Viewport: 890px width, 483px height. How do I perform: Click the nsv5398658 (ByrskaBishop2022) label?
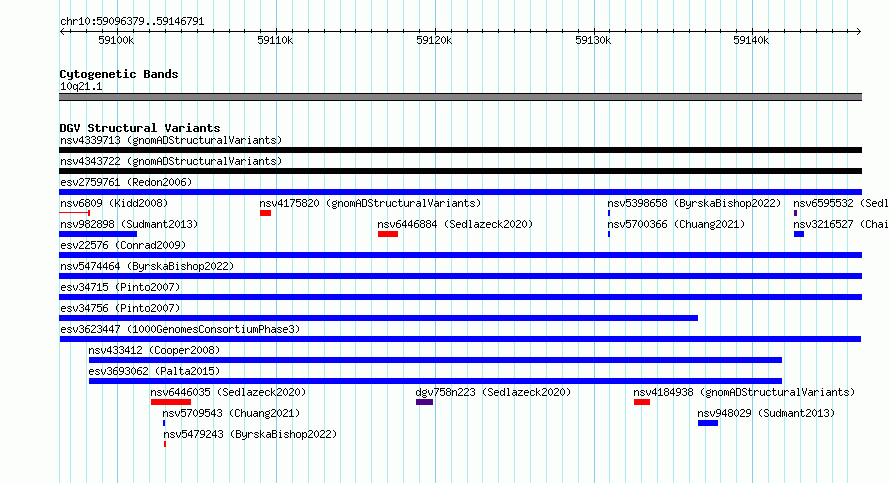[x=694, y=203]
